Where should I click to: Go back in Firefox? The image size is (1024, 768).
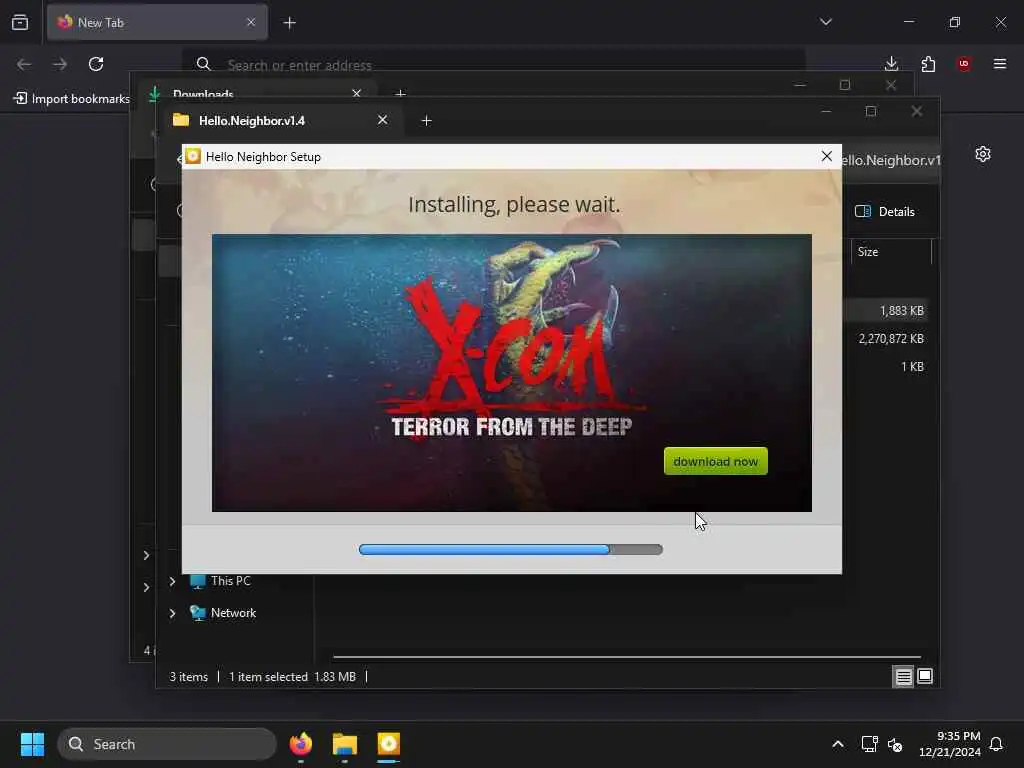[24, 64]
